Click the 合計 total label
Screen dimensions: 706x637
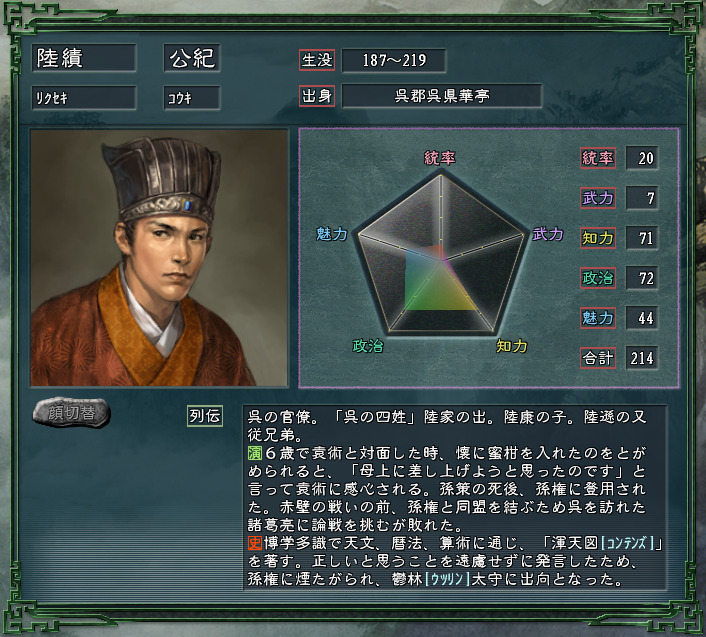pyautogui.click(x=598, y=358)
